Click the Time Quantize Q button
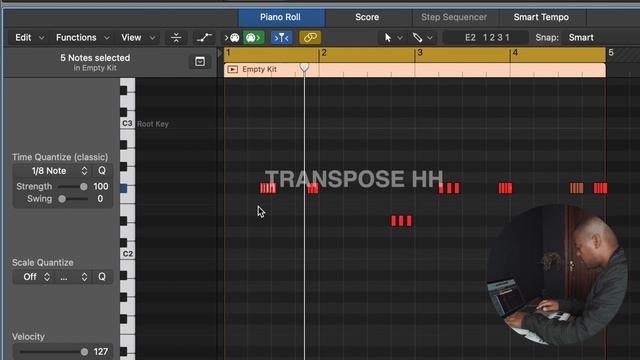 [102, 171]
